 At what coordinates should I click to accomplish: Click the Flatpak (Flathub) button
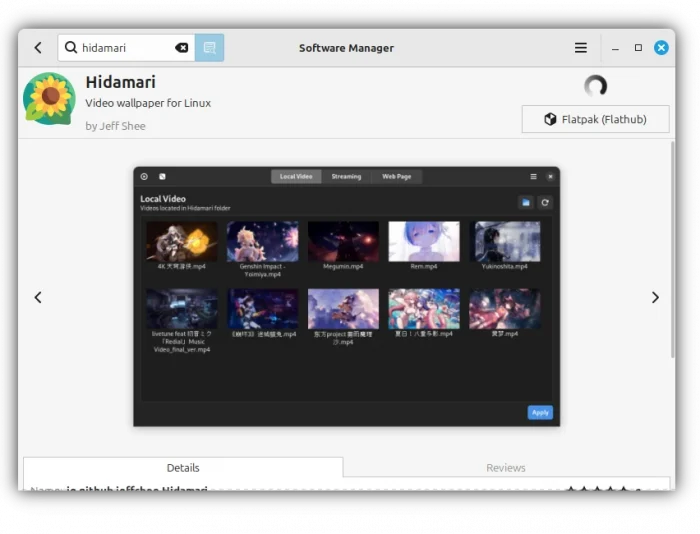(x=595, y=119)
